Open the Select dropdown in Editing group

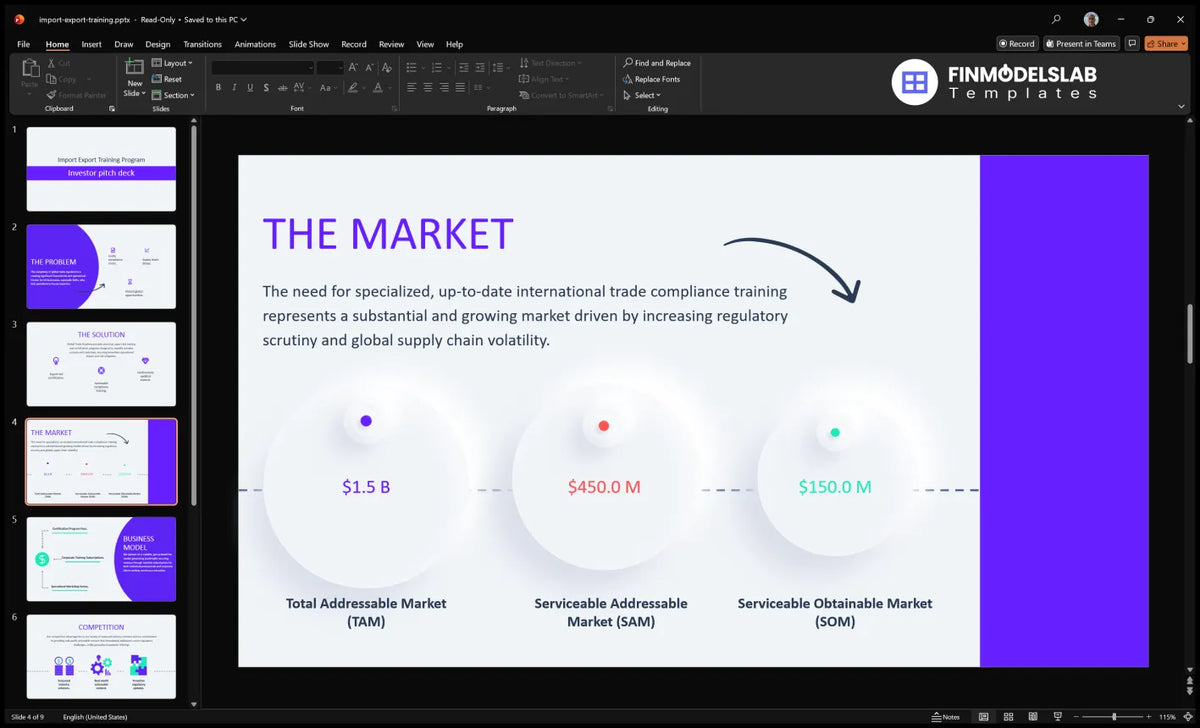[641, 95]
